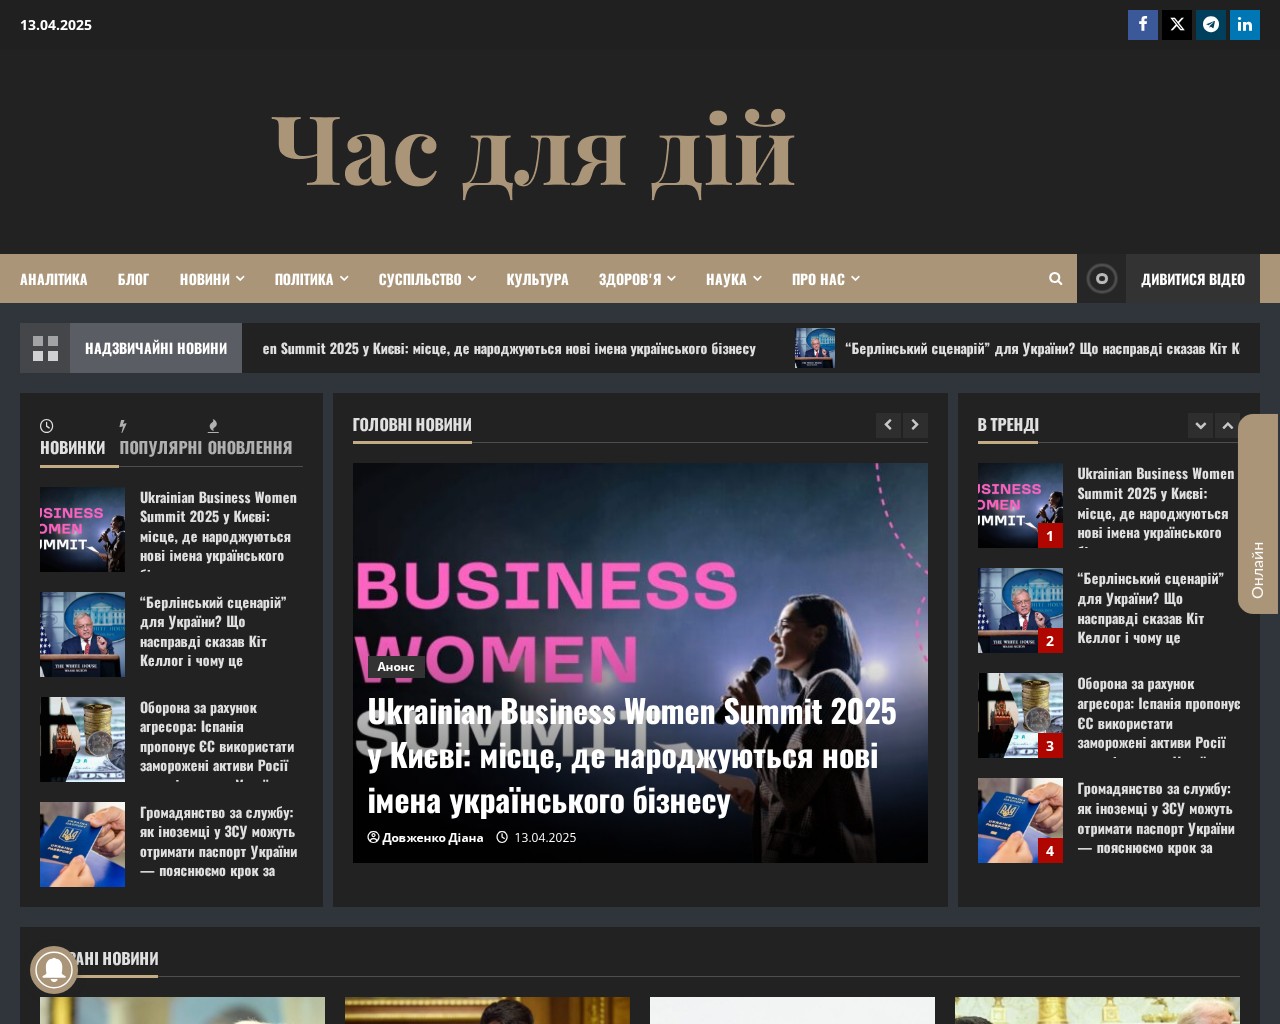Open the Онлайн side widget tab

pyautogui.click(x=1258, y=513)
